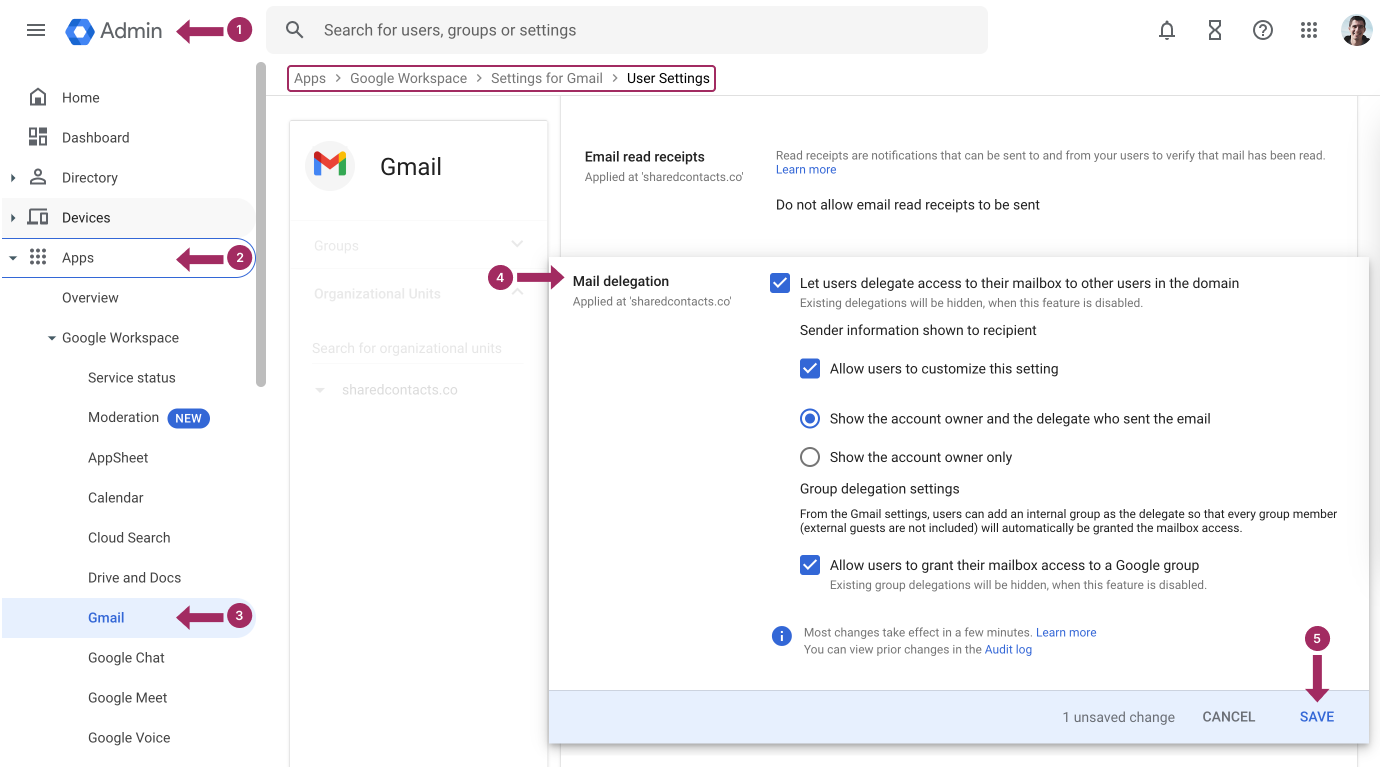This screenshot has width=1380, height=767.
Task: Open the hamburger main menu icon
Action: pyautogui.click(x=36, y=30)
